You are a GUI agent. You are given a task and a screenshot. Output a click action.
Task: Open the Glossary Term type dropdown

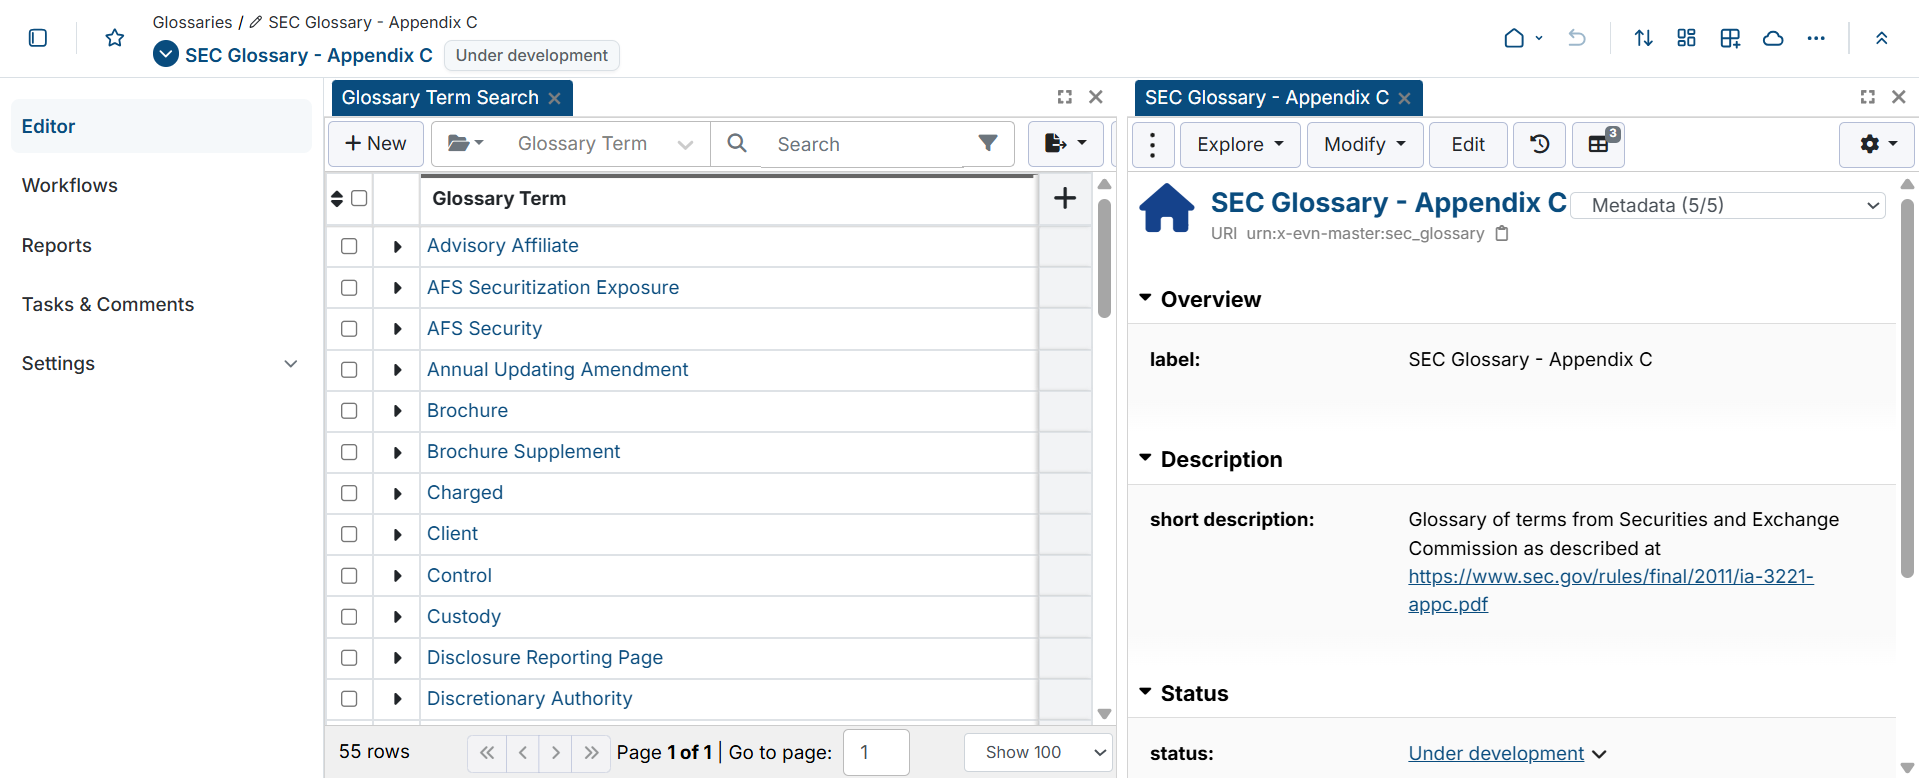[x=604, y=144]
